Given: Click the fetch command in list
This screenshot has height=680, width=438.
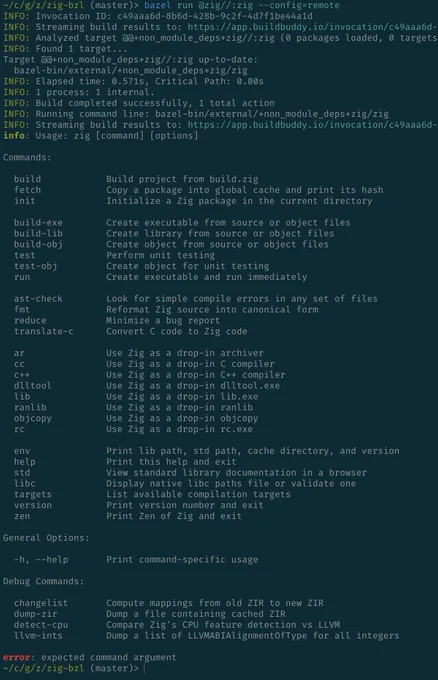Looking at the screenshot, I should pyautogui.click(x=27, y=190).
